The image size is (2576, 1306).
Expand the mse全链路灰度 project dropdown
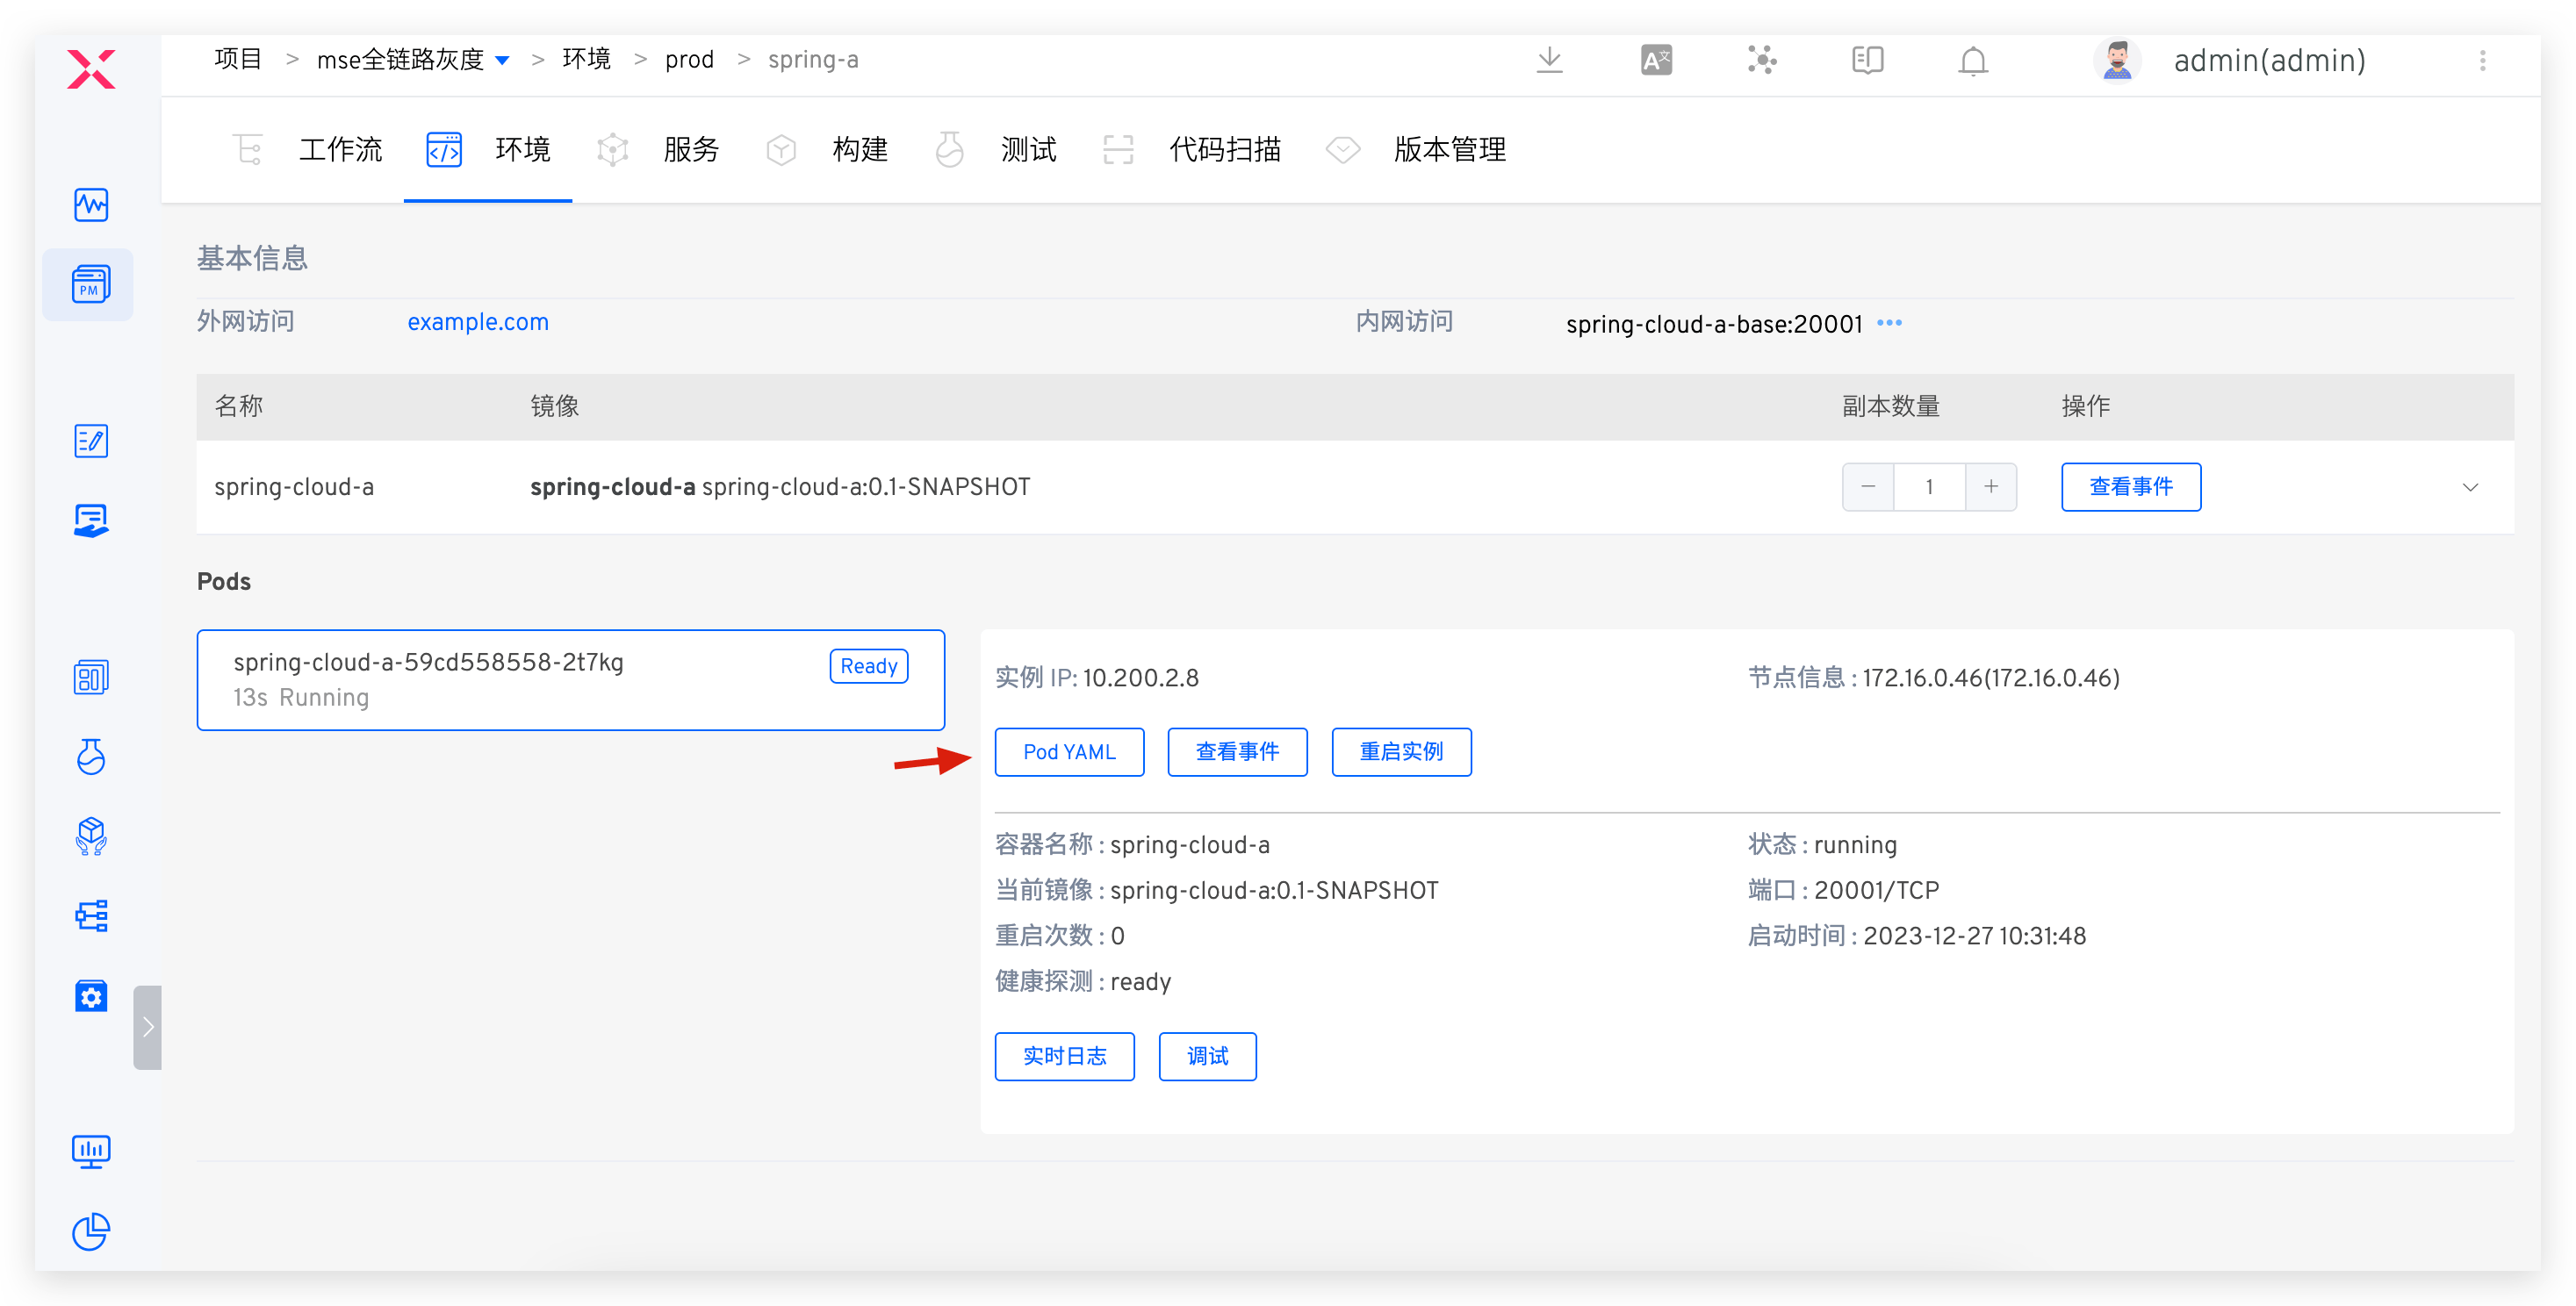coord(503,61)
